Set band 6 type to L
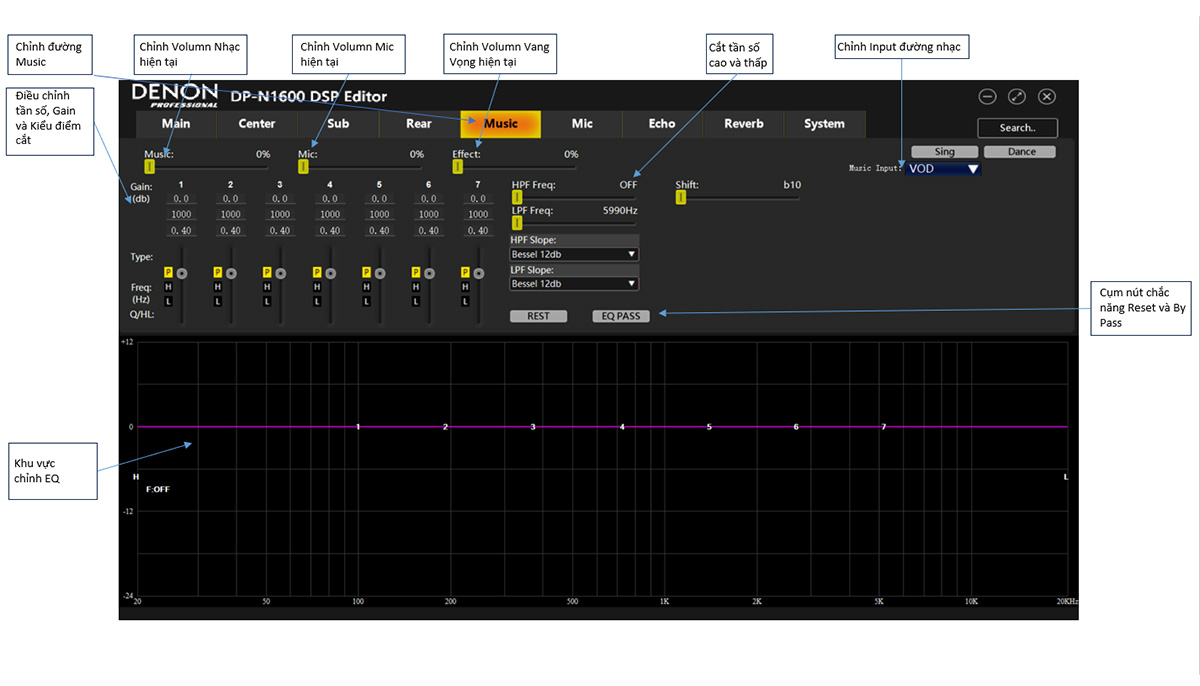The width and height of the screenshot is (1200, 686). coord(416,301)
